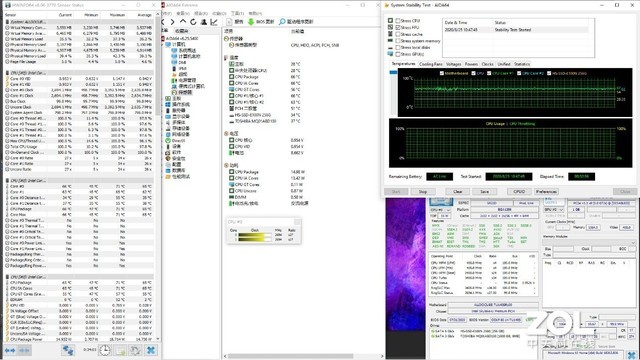Open the report page icon in AIDA64
This screenshot has height=360, width=640.
(229, 22)
